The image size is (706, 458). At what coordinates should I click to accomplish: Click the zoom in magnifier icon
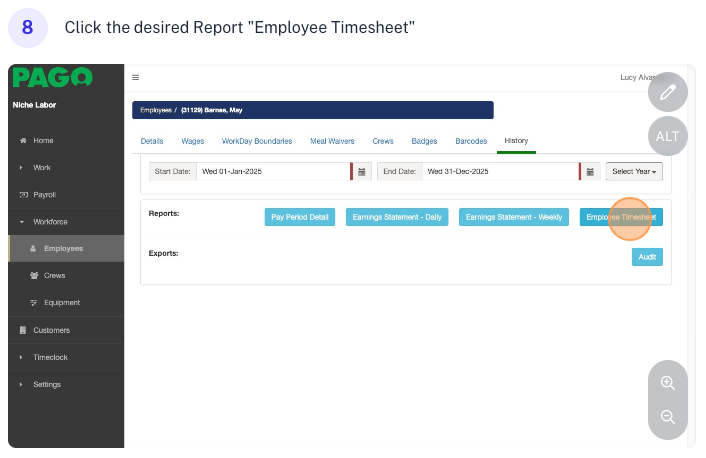(668, 382)
